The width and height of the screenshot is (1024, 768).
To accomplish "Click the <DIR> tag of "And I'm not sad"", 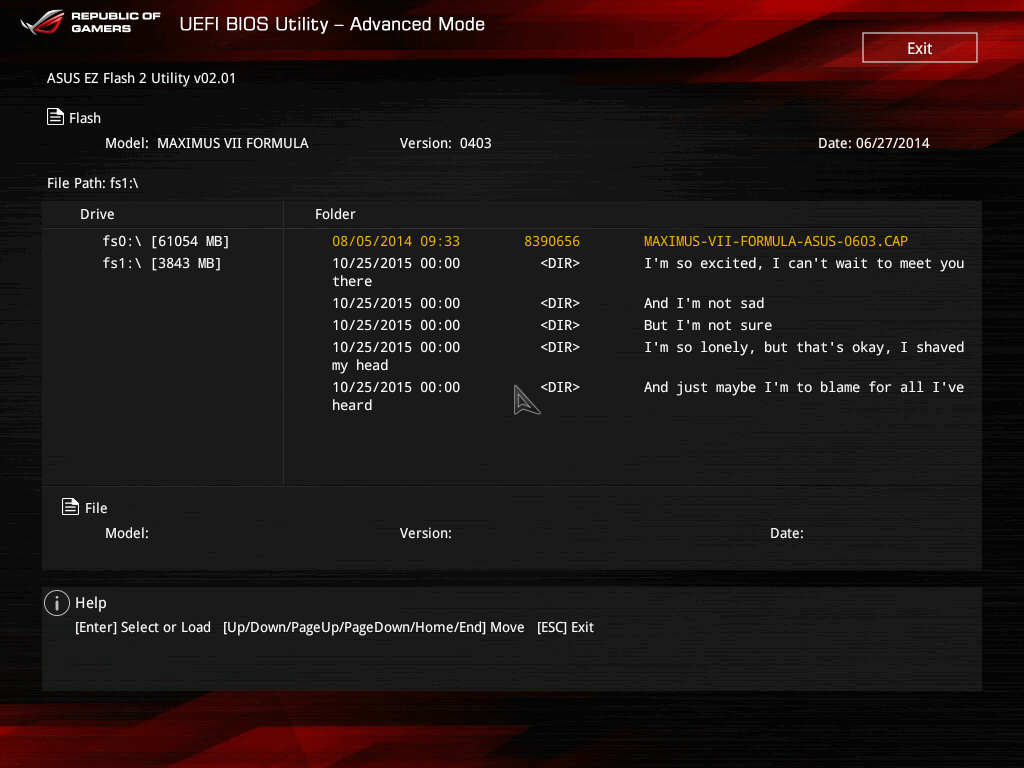I will point(560,303).
